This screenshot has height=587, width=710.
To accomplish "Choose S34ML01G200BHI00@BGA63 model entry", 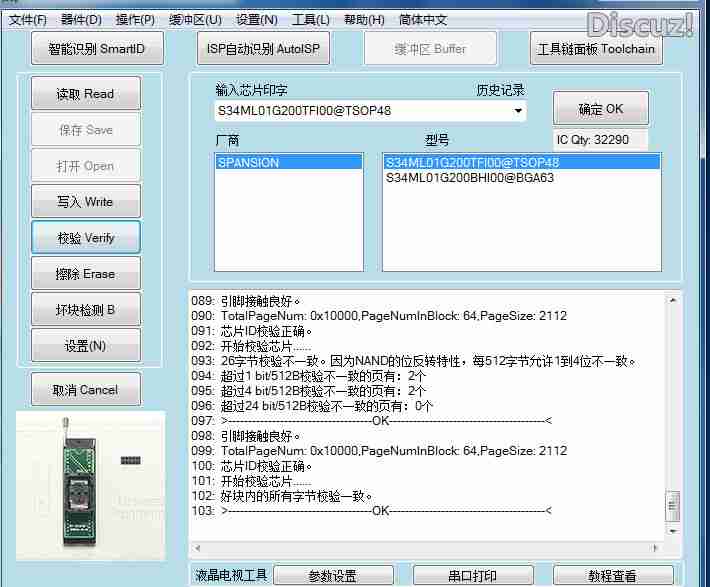I will pos(470,178).
